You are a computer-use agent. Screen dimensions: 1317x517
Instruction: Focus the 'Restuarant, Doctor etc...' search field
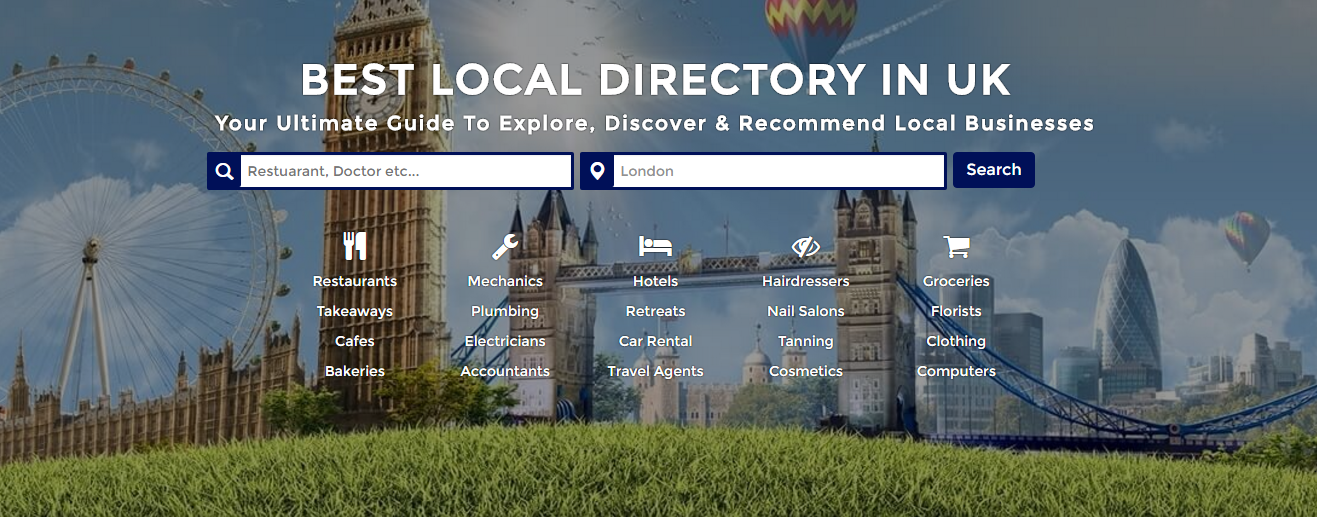(x=405, y=171)
